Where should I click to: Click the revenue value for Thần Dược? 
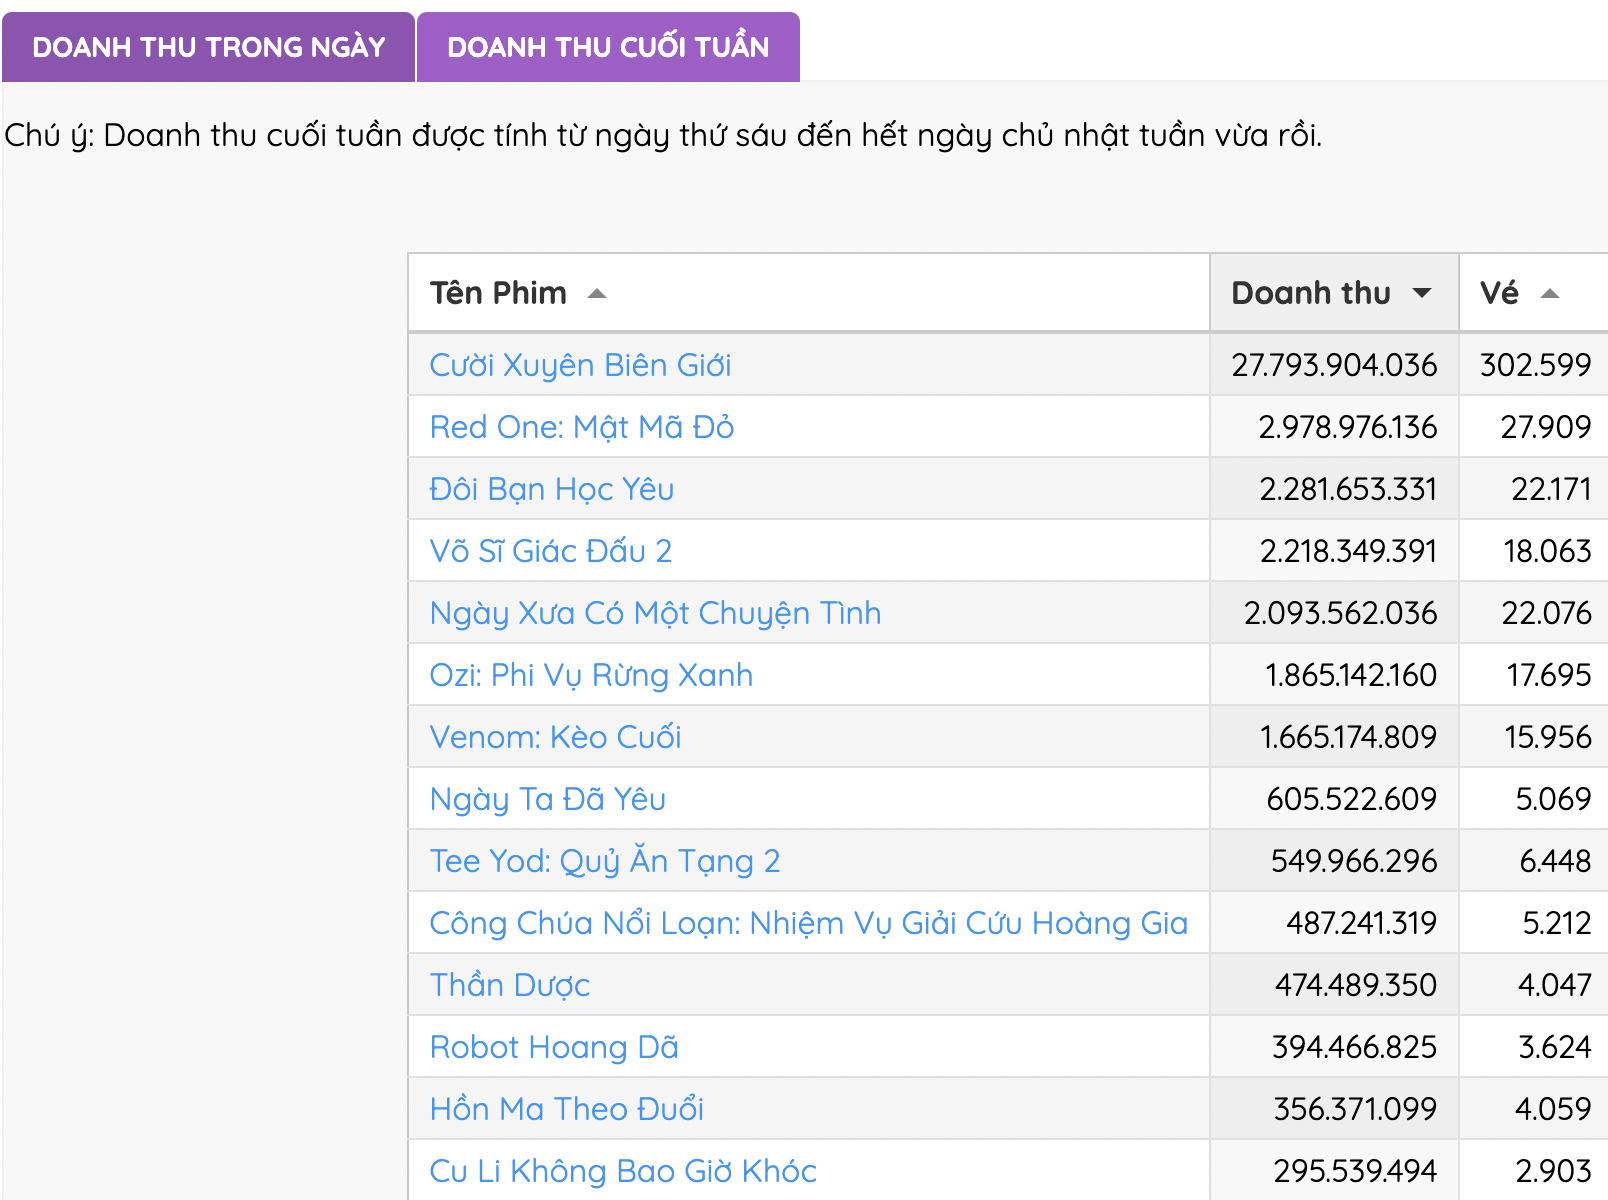(1355, 985)
